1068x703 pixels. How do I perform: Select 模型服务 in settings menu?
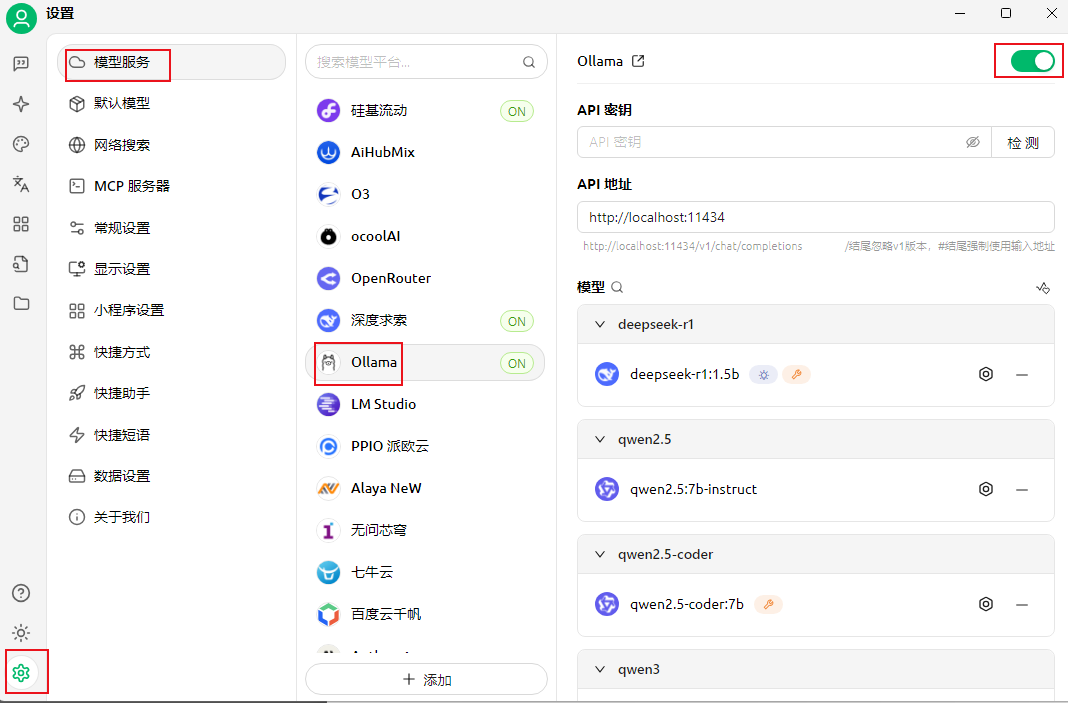pyautogui.click(x=171, y=62)
